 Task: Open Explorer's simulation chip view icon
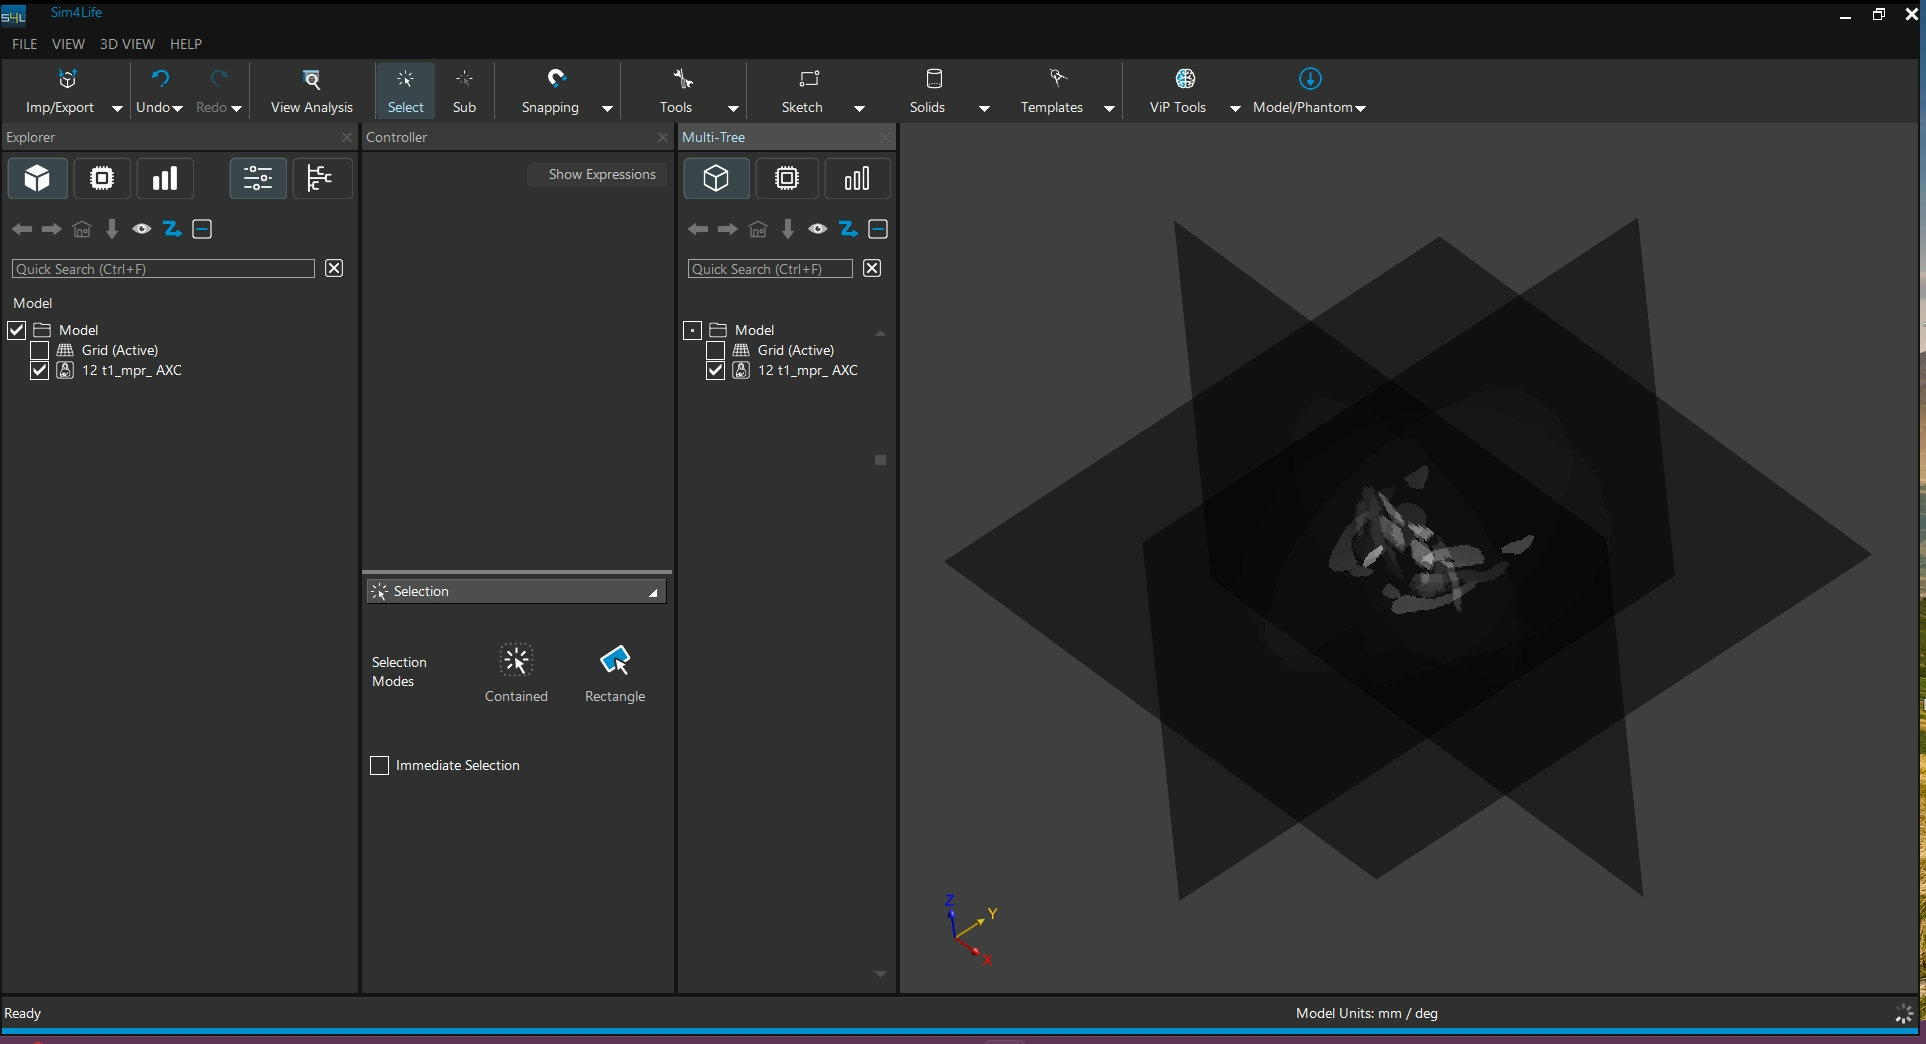tap(102, 179)
